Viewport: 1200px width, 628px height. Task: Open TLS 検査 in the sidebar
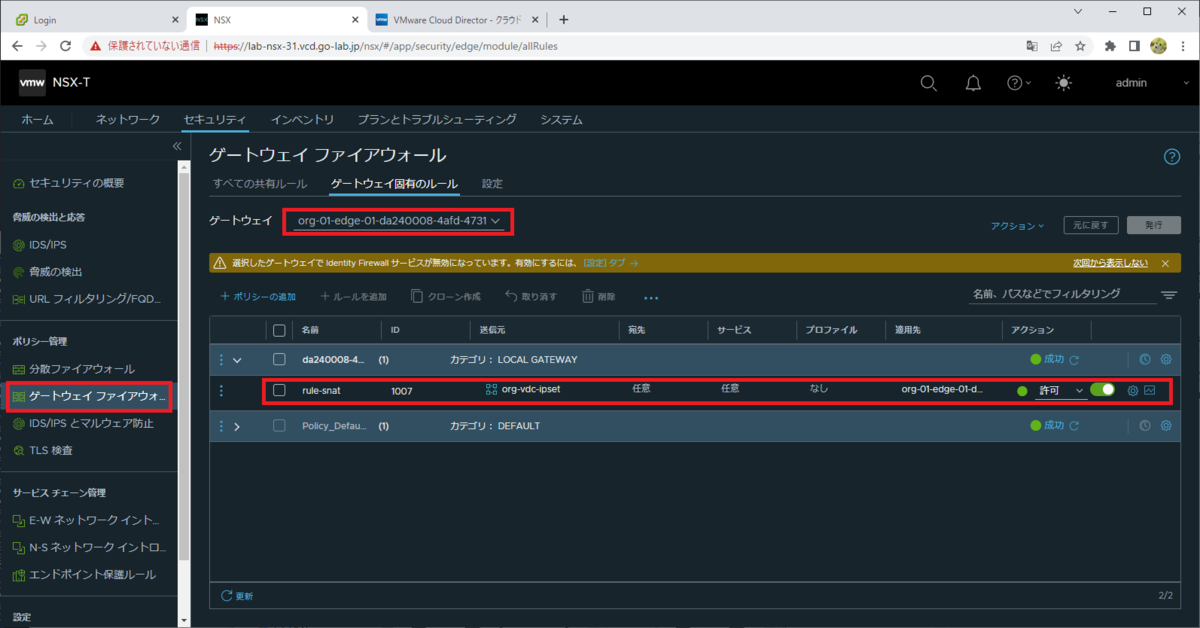(x=50, y=450)
